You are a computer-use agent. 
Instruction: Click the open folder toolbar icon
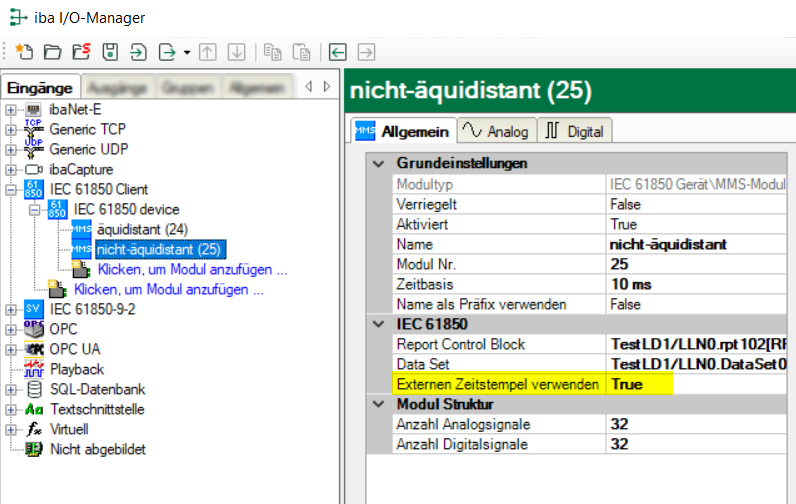coord(53,51)
